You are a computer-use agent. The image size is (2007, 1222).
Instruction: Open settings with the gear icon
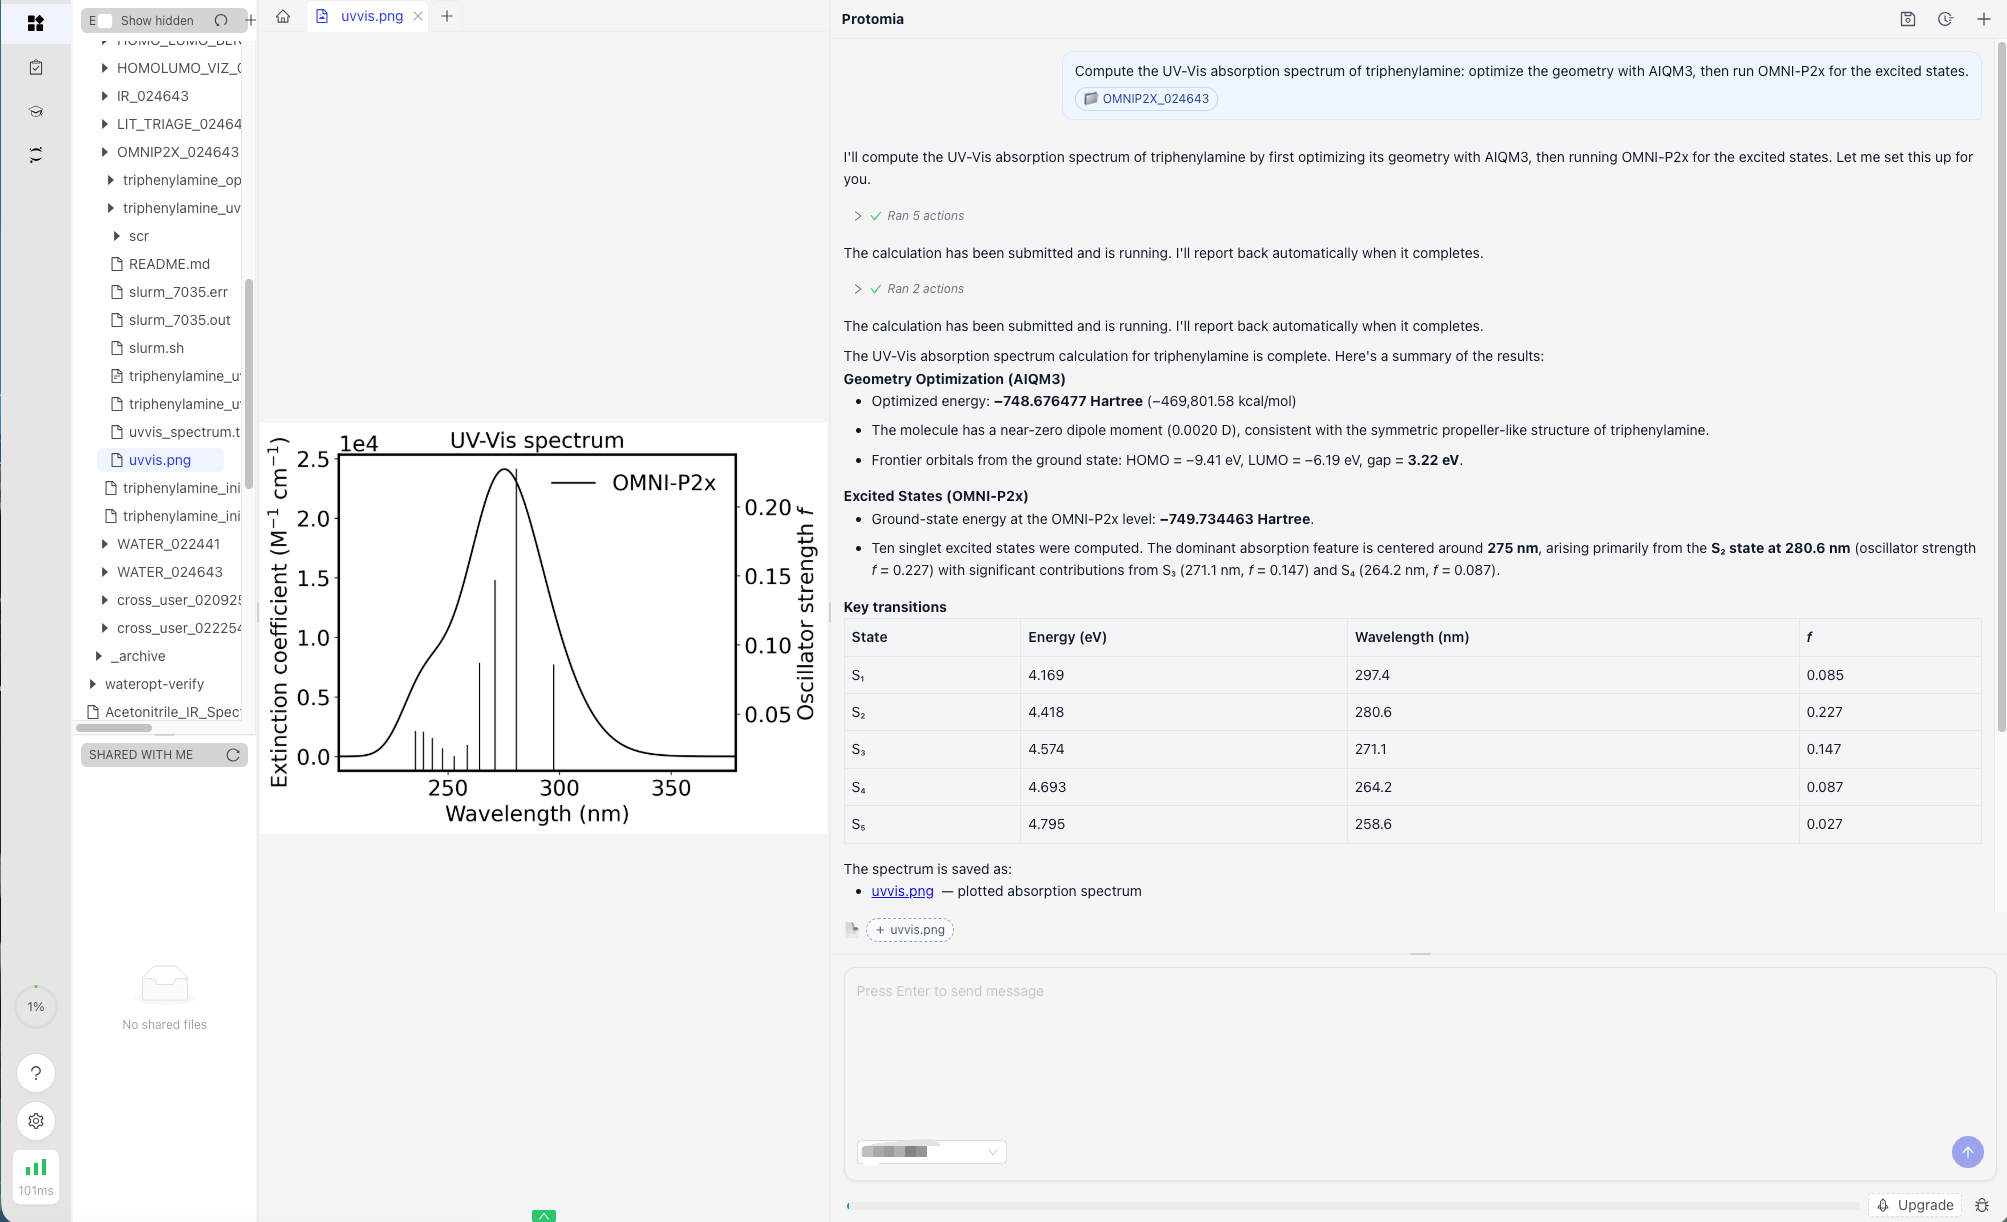point(36,1121)
